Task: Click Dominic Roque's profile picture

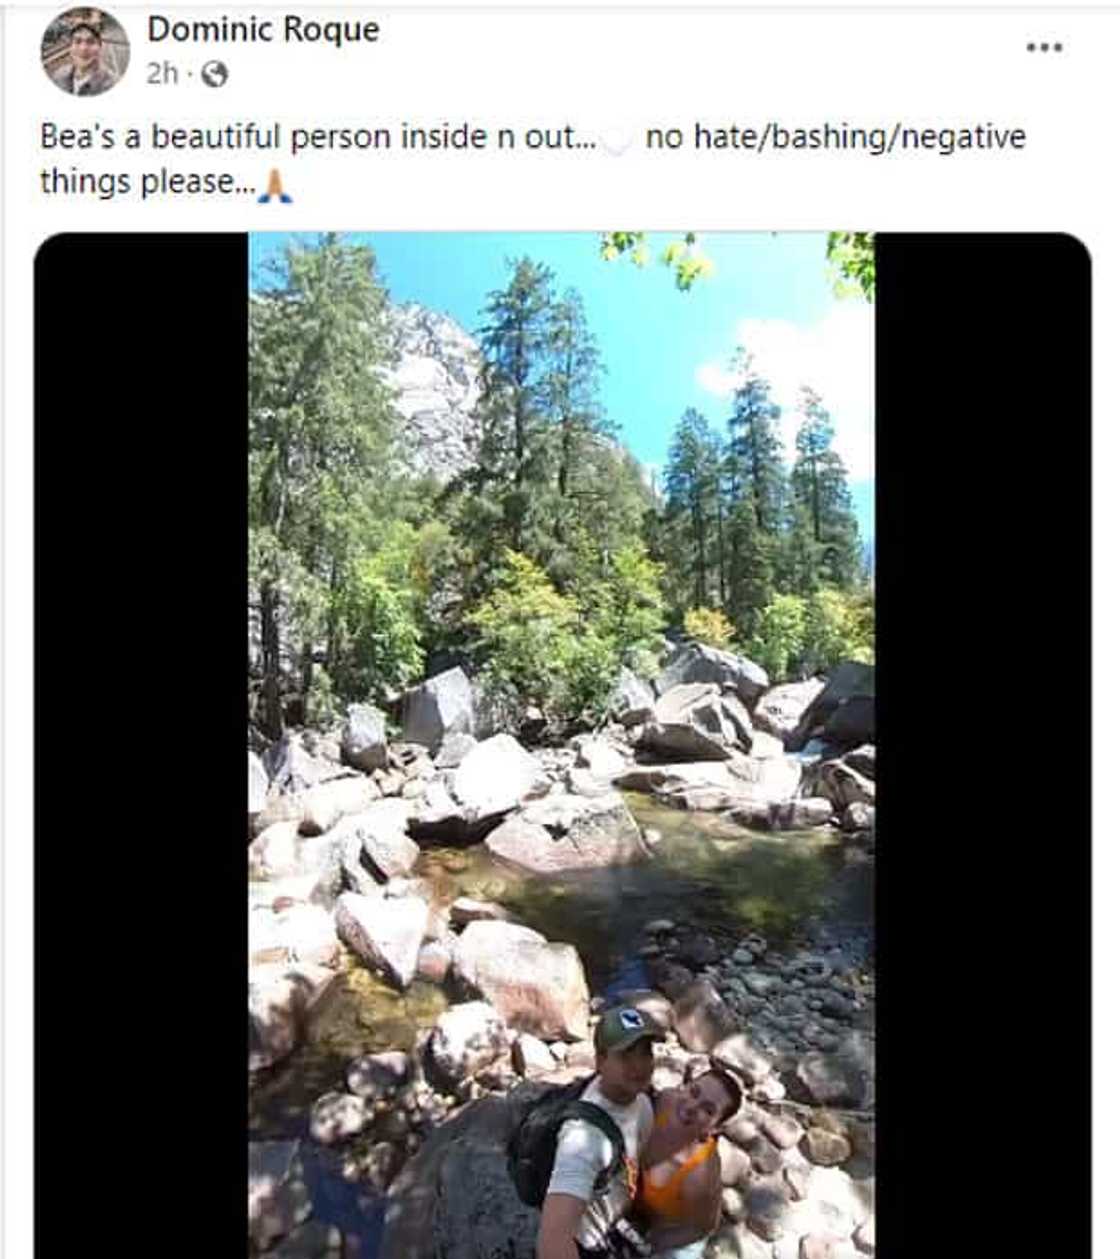Action: [85, 52]
